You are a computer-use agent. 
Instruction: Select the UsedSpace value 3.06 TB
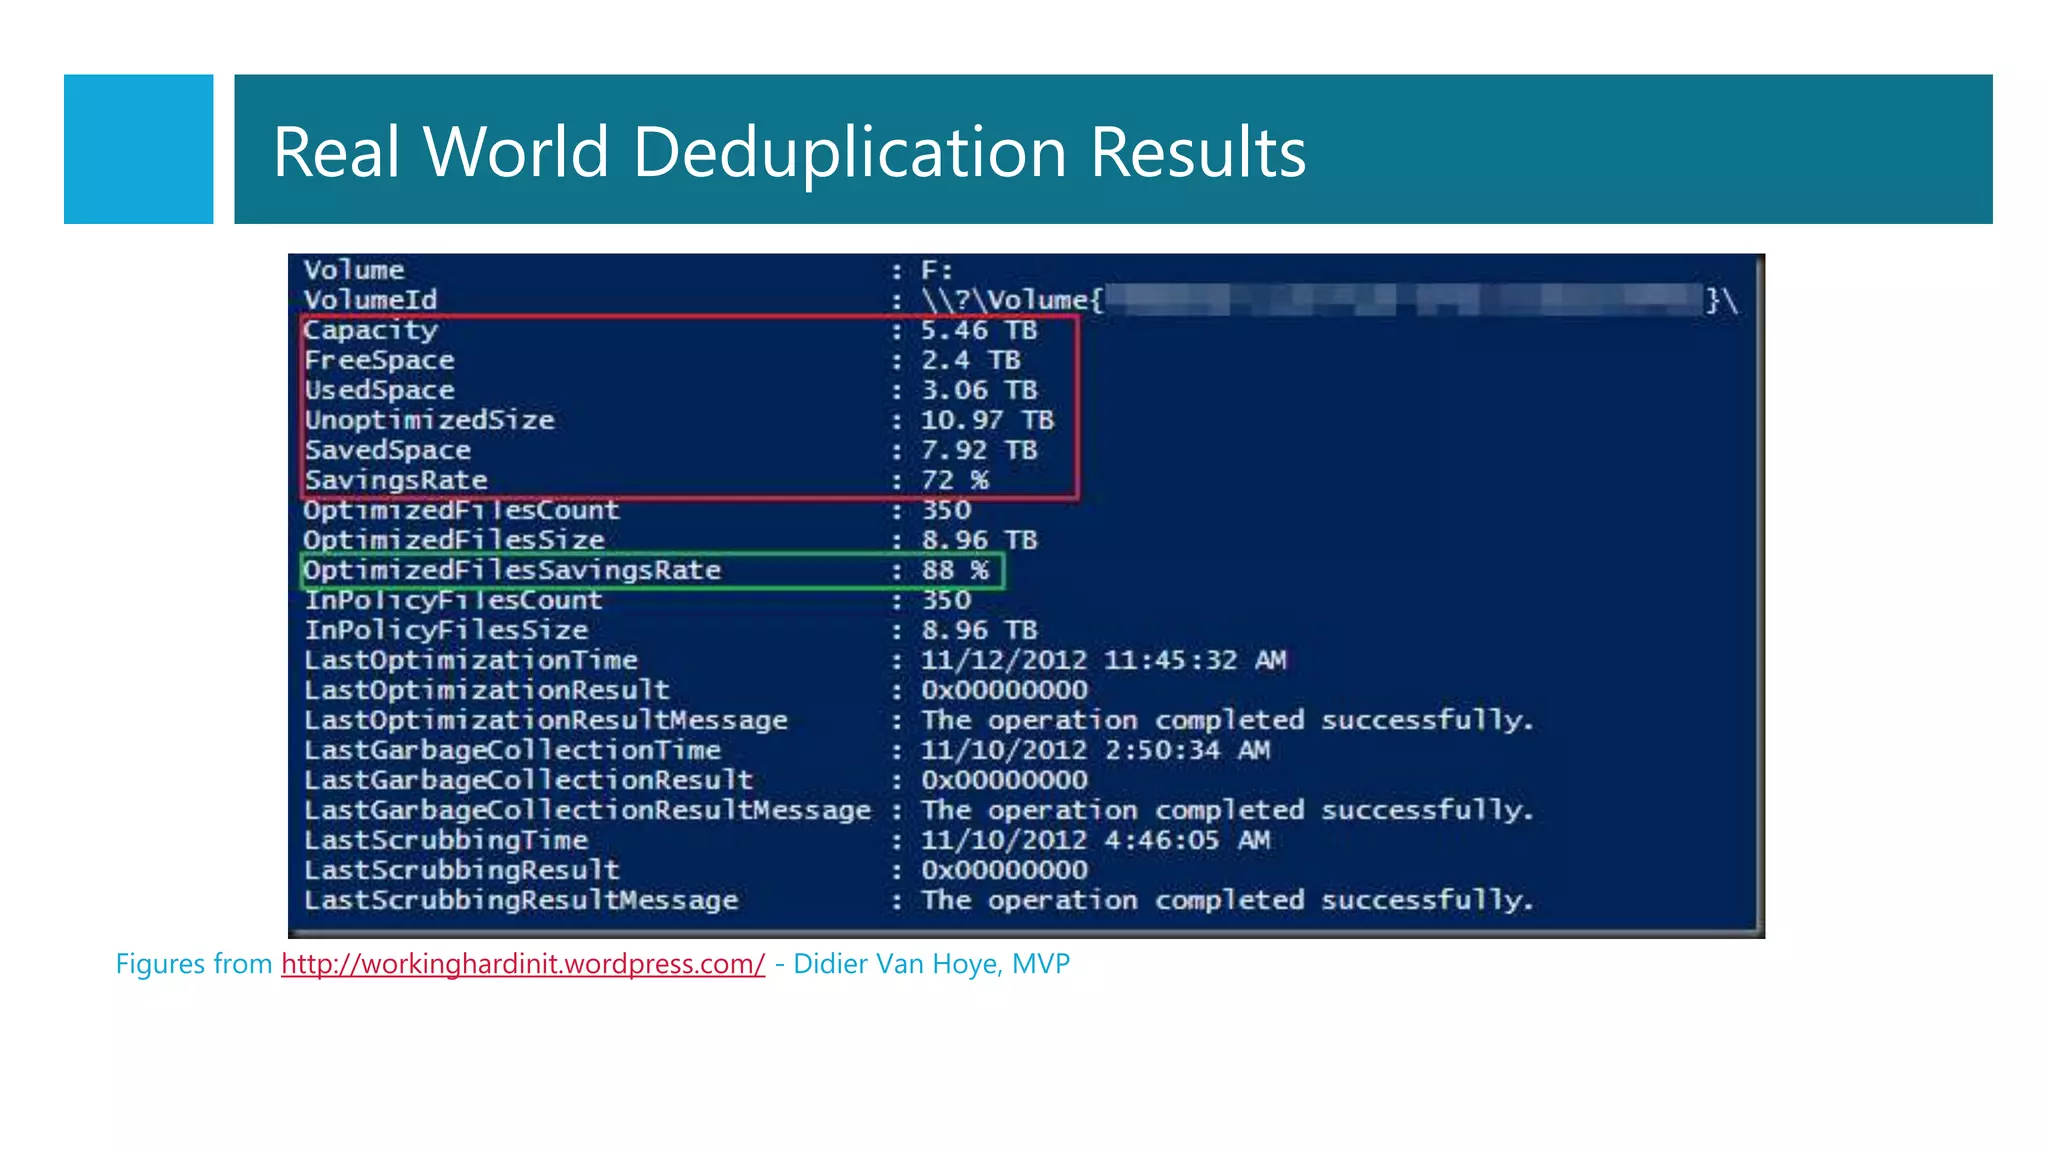[979, 390]
